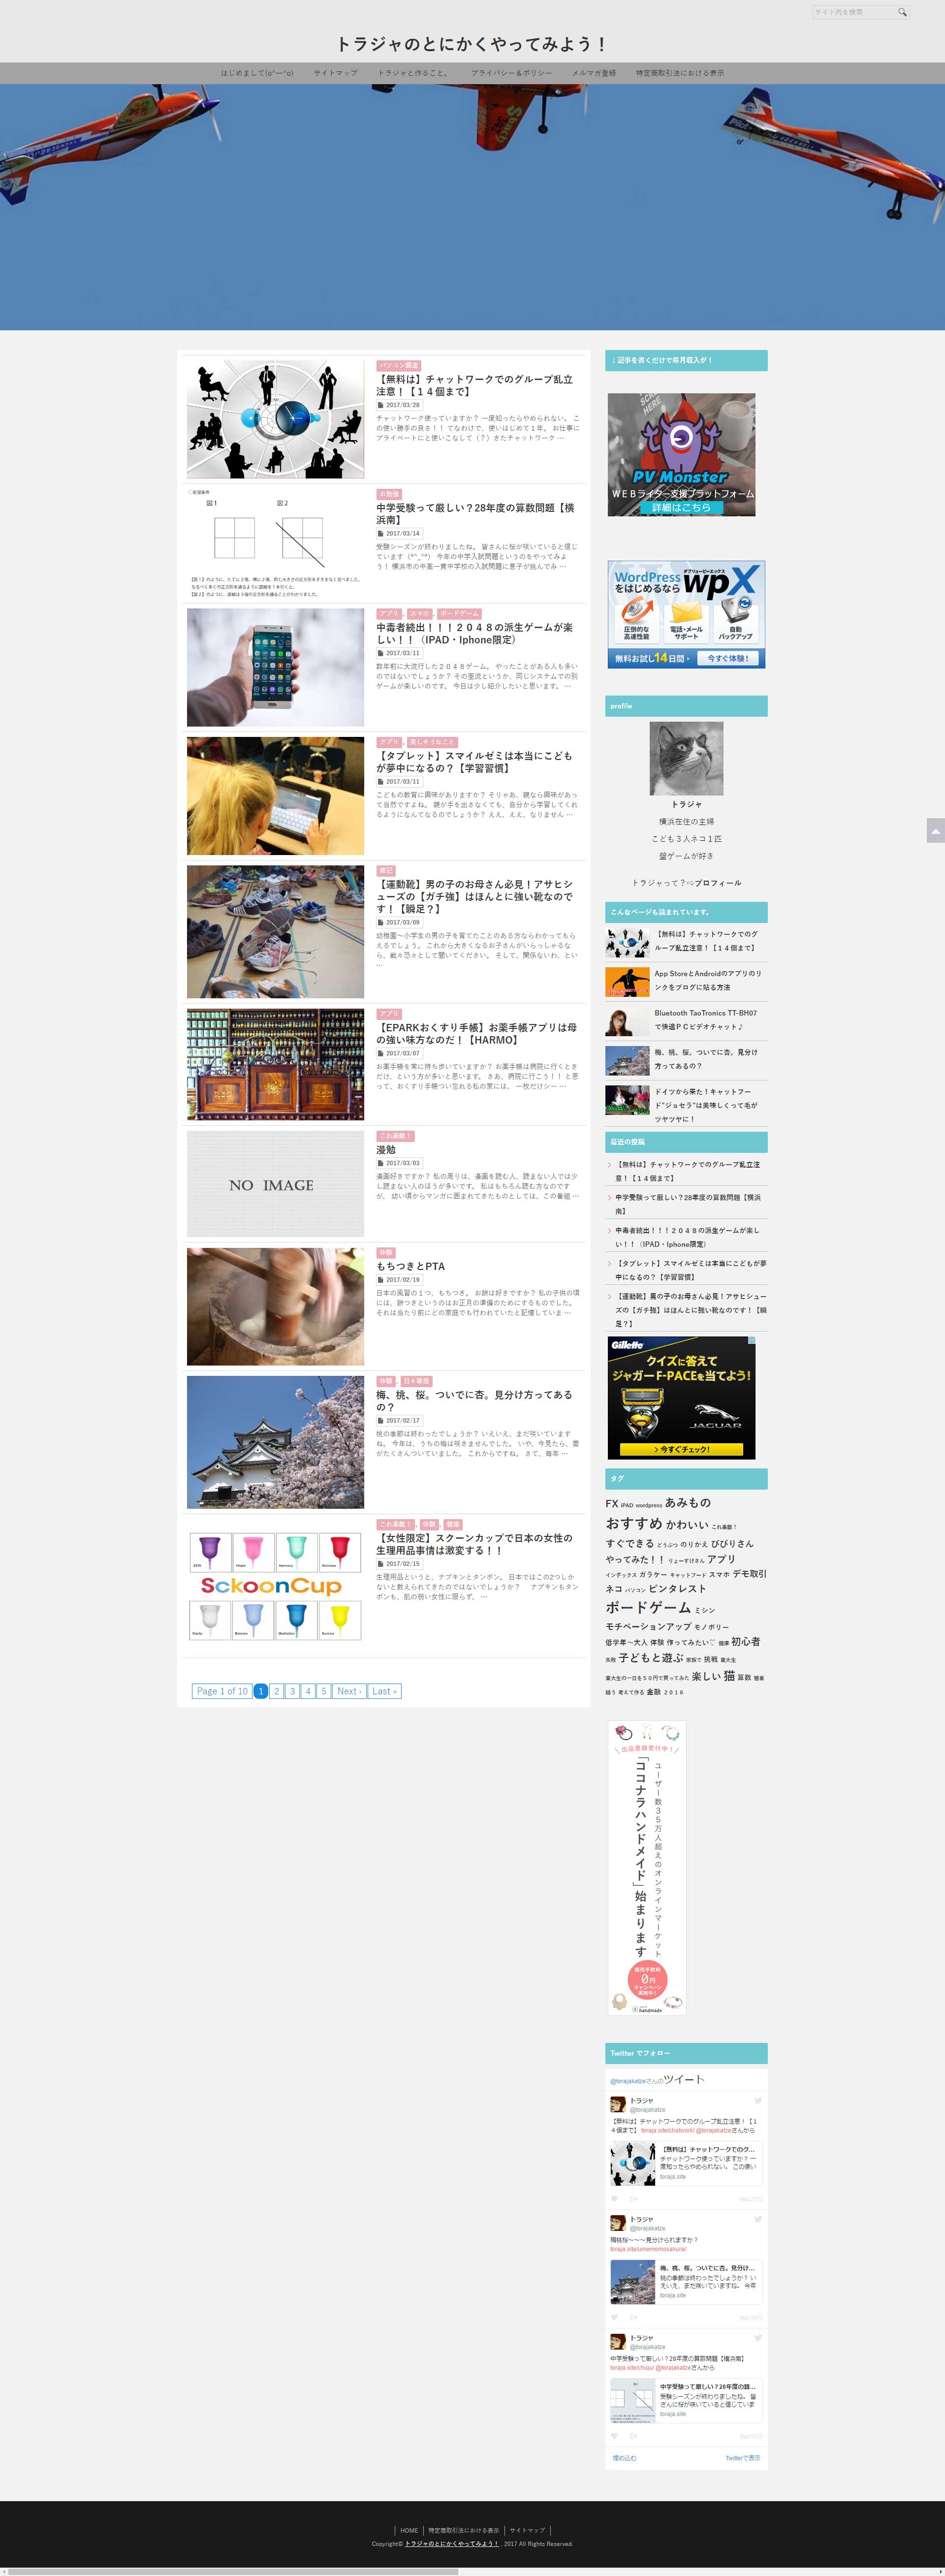Click the WordPress wpX banner ad

pos(686,614)
